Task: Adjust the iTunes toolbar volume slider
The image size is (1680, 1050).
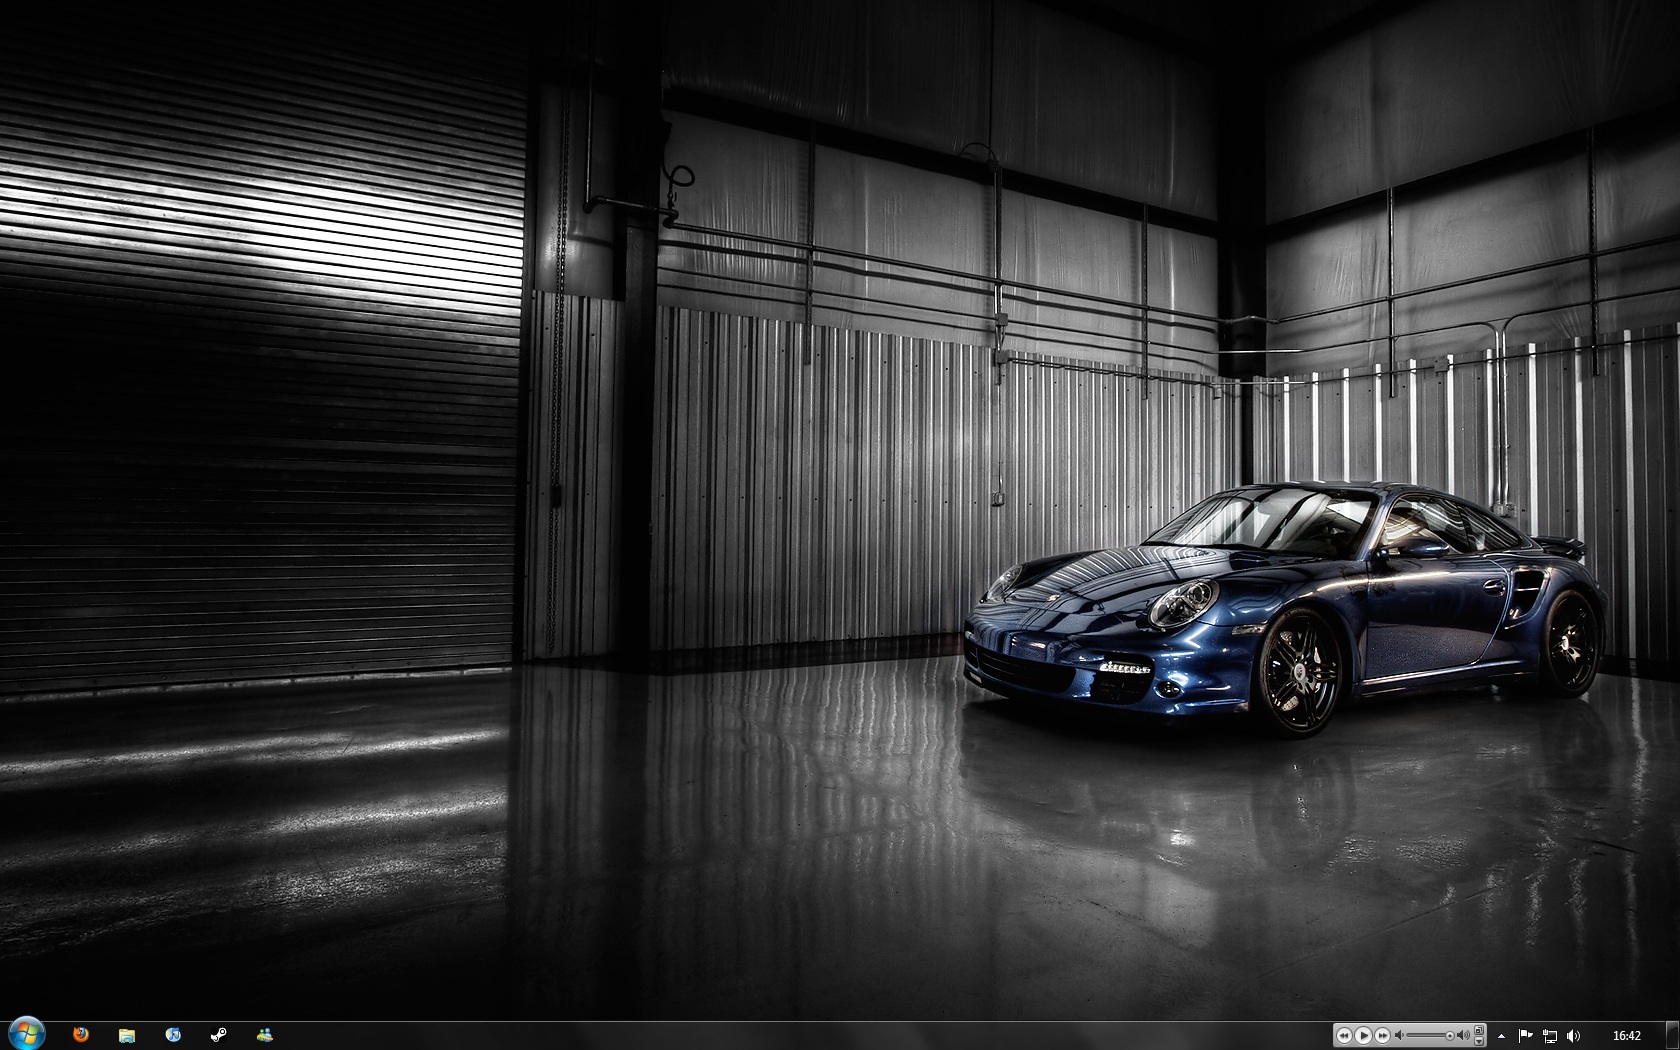Action: (x=1430, y=1036)
